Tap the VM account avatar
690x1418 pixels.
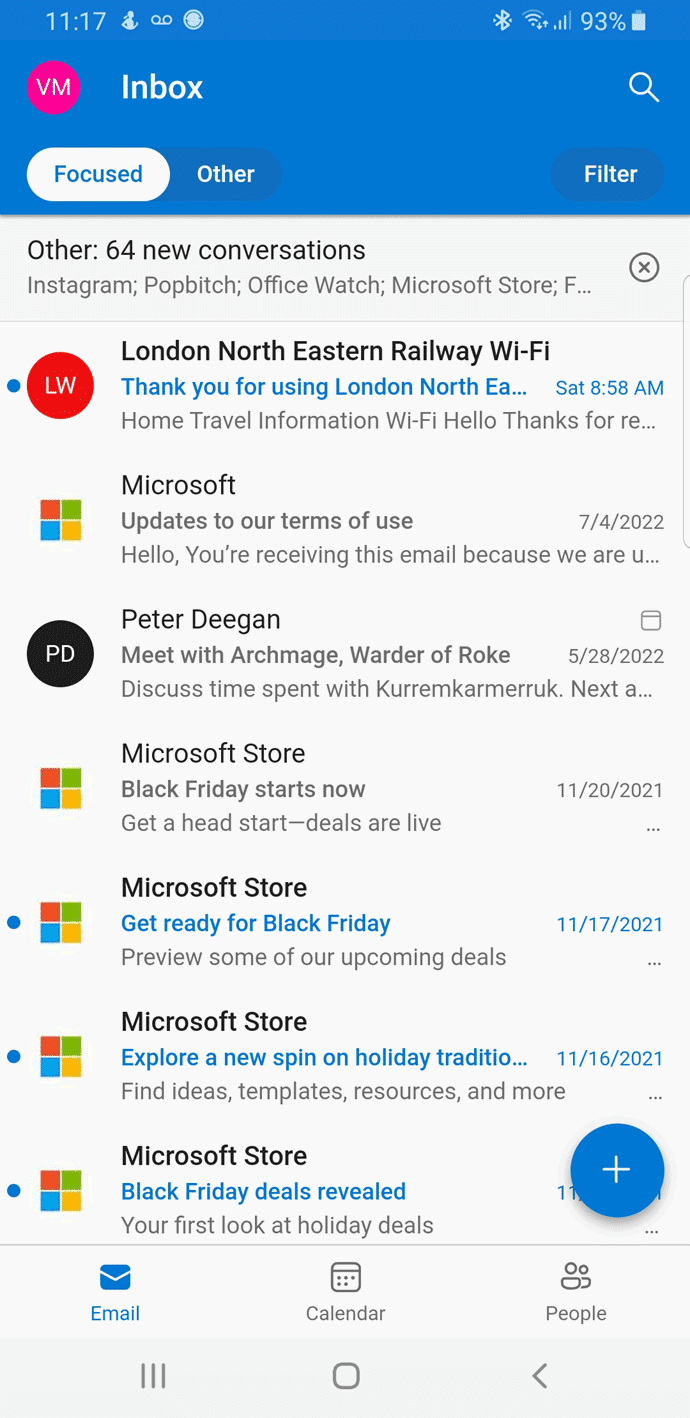(53, 88)
